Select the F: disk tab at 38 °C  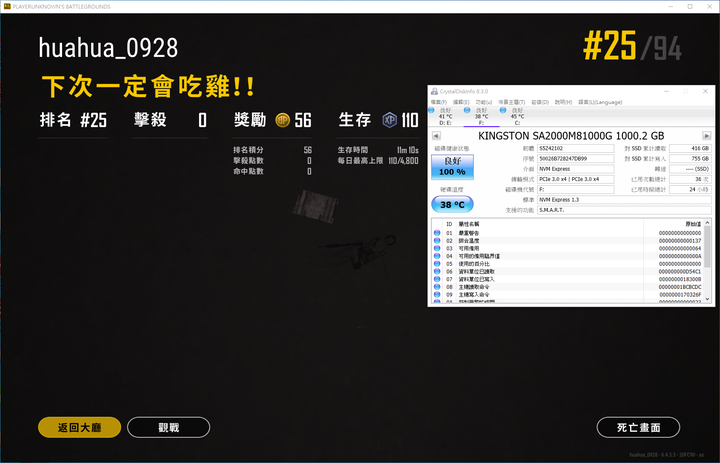[x=481, y=117]
